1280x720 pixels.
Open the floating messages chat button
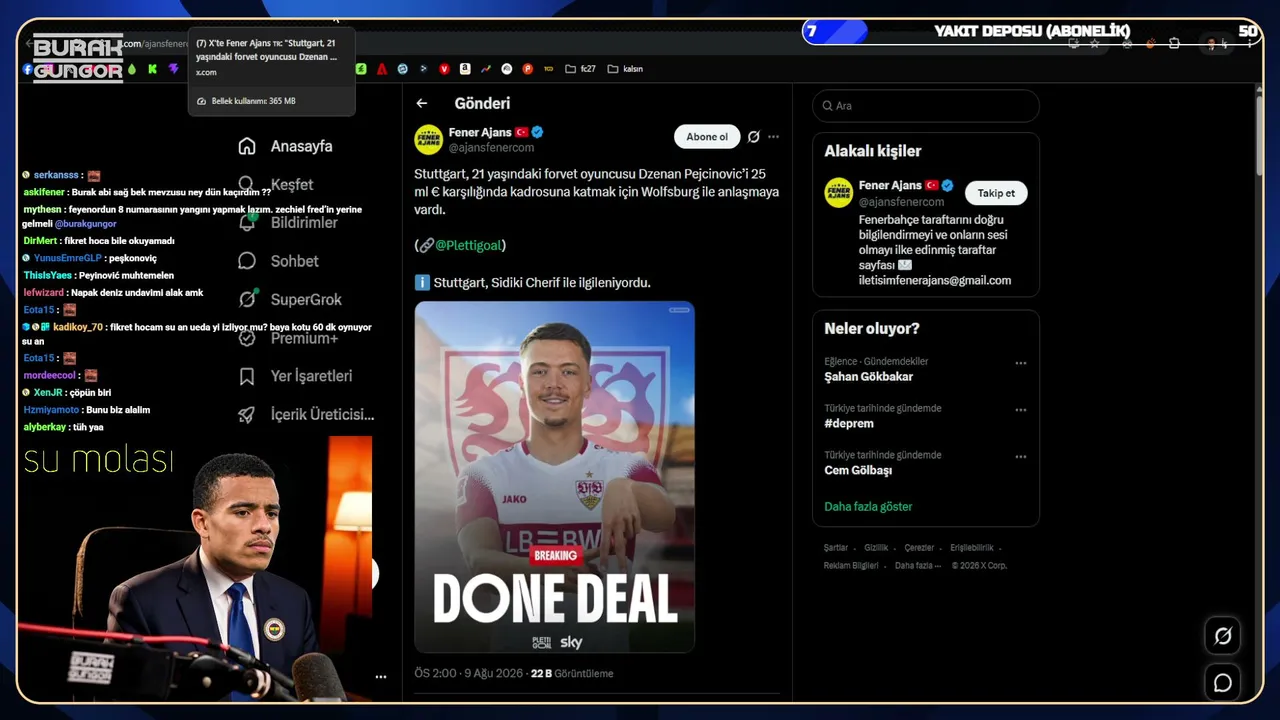[1223, 682]
